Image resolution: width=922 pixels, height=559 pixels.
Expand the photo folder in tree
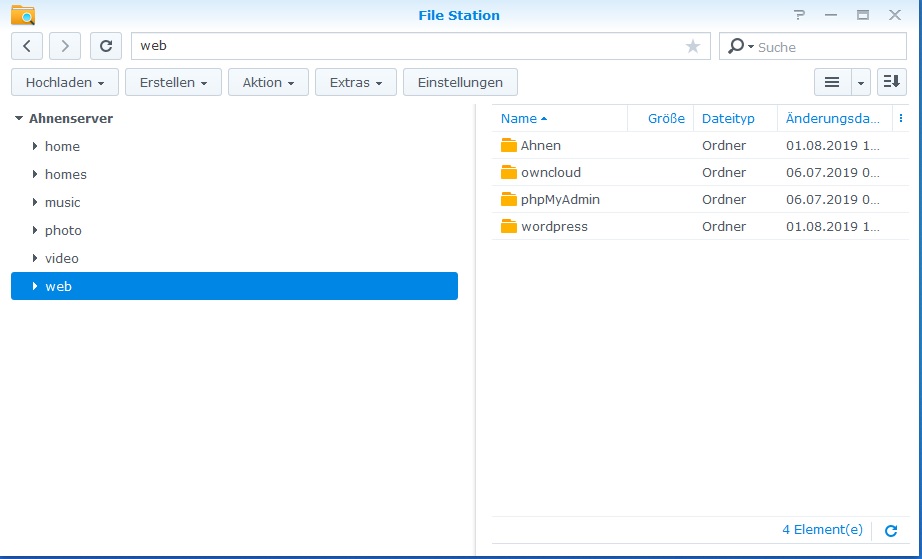point(35,230)
